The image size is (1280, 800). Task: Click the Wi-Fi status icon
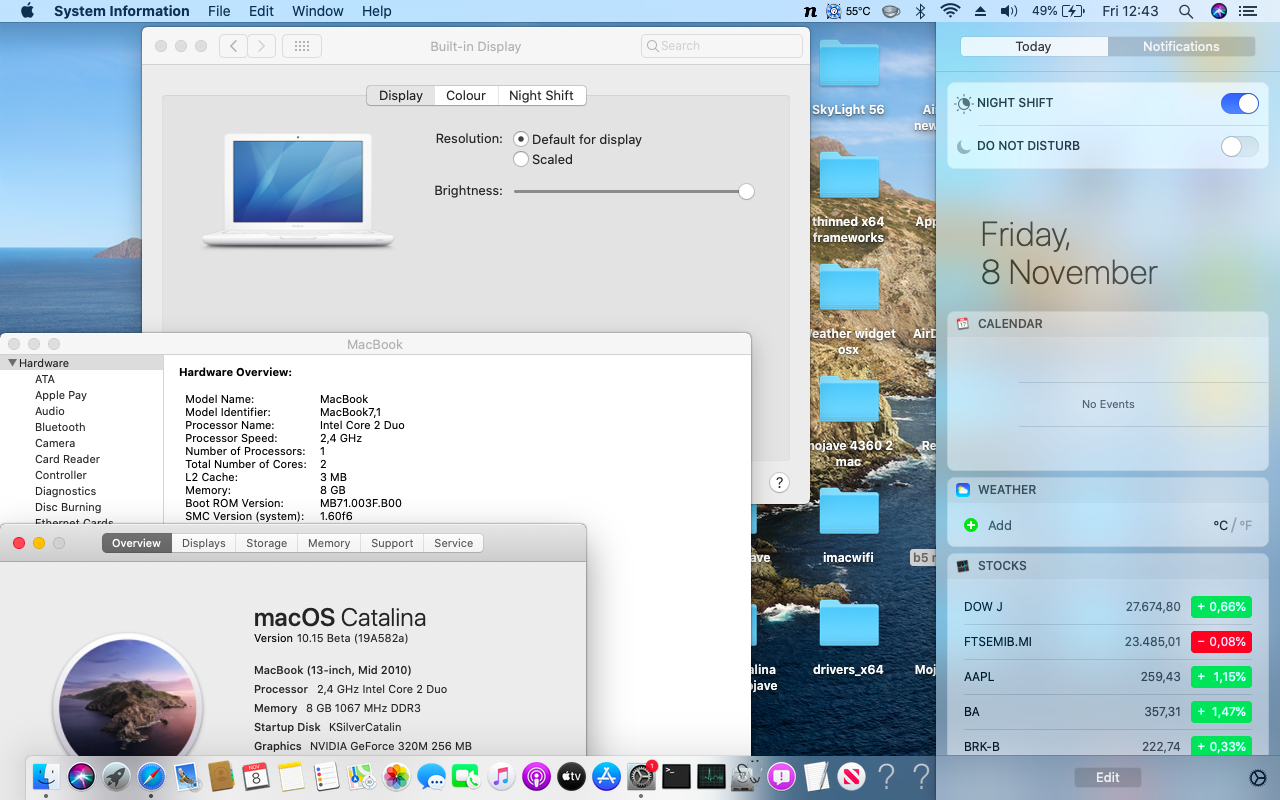pos(950,11)
